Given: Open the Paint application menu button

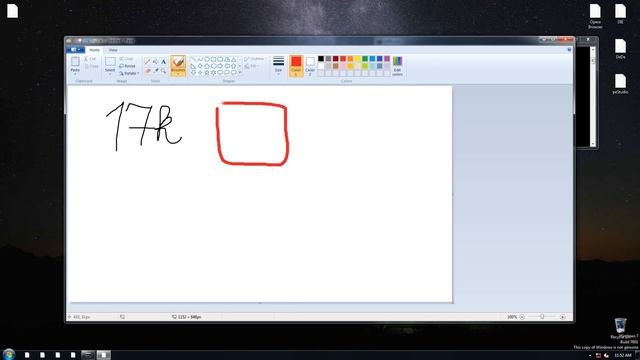Looking at the screenshot, I should pos(76,50).
